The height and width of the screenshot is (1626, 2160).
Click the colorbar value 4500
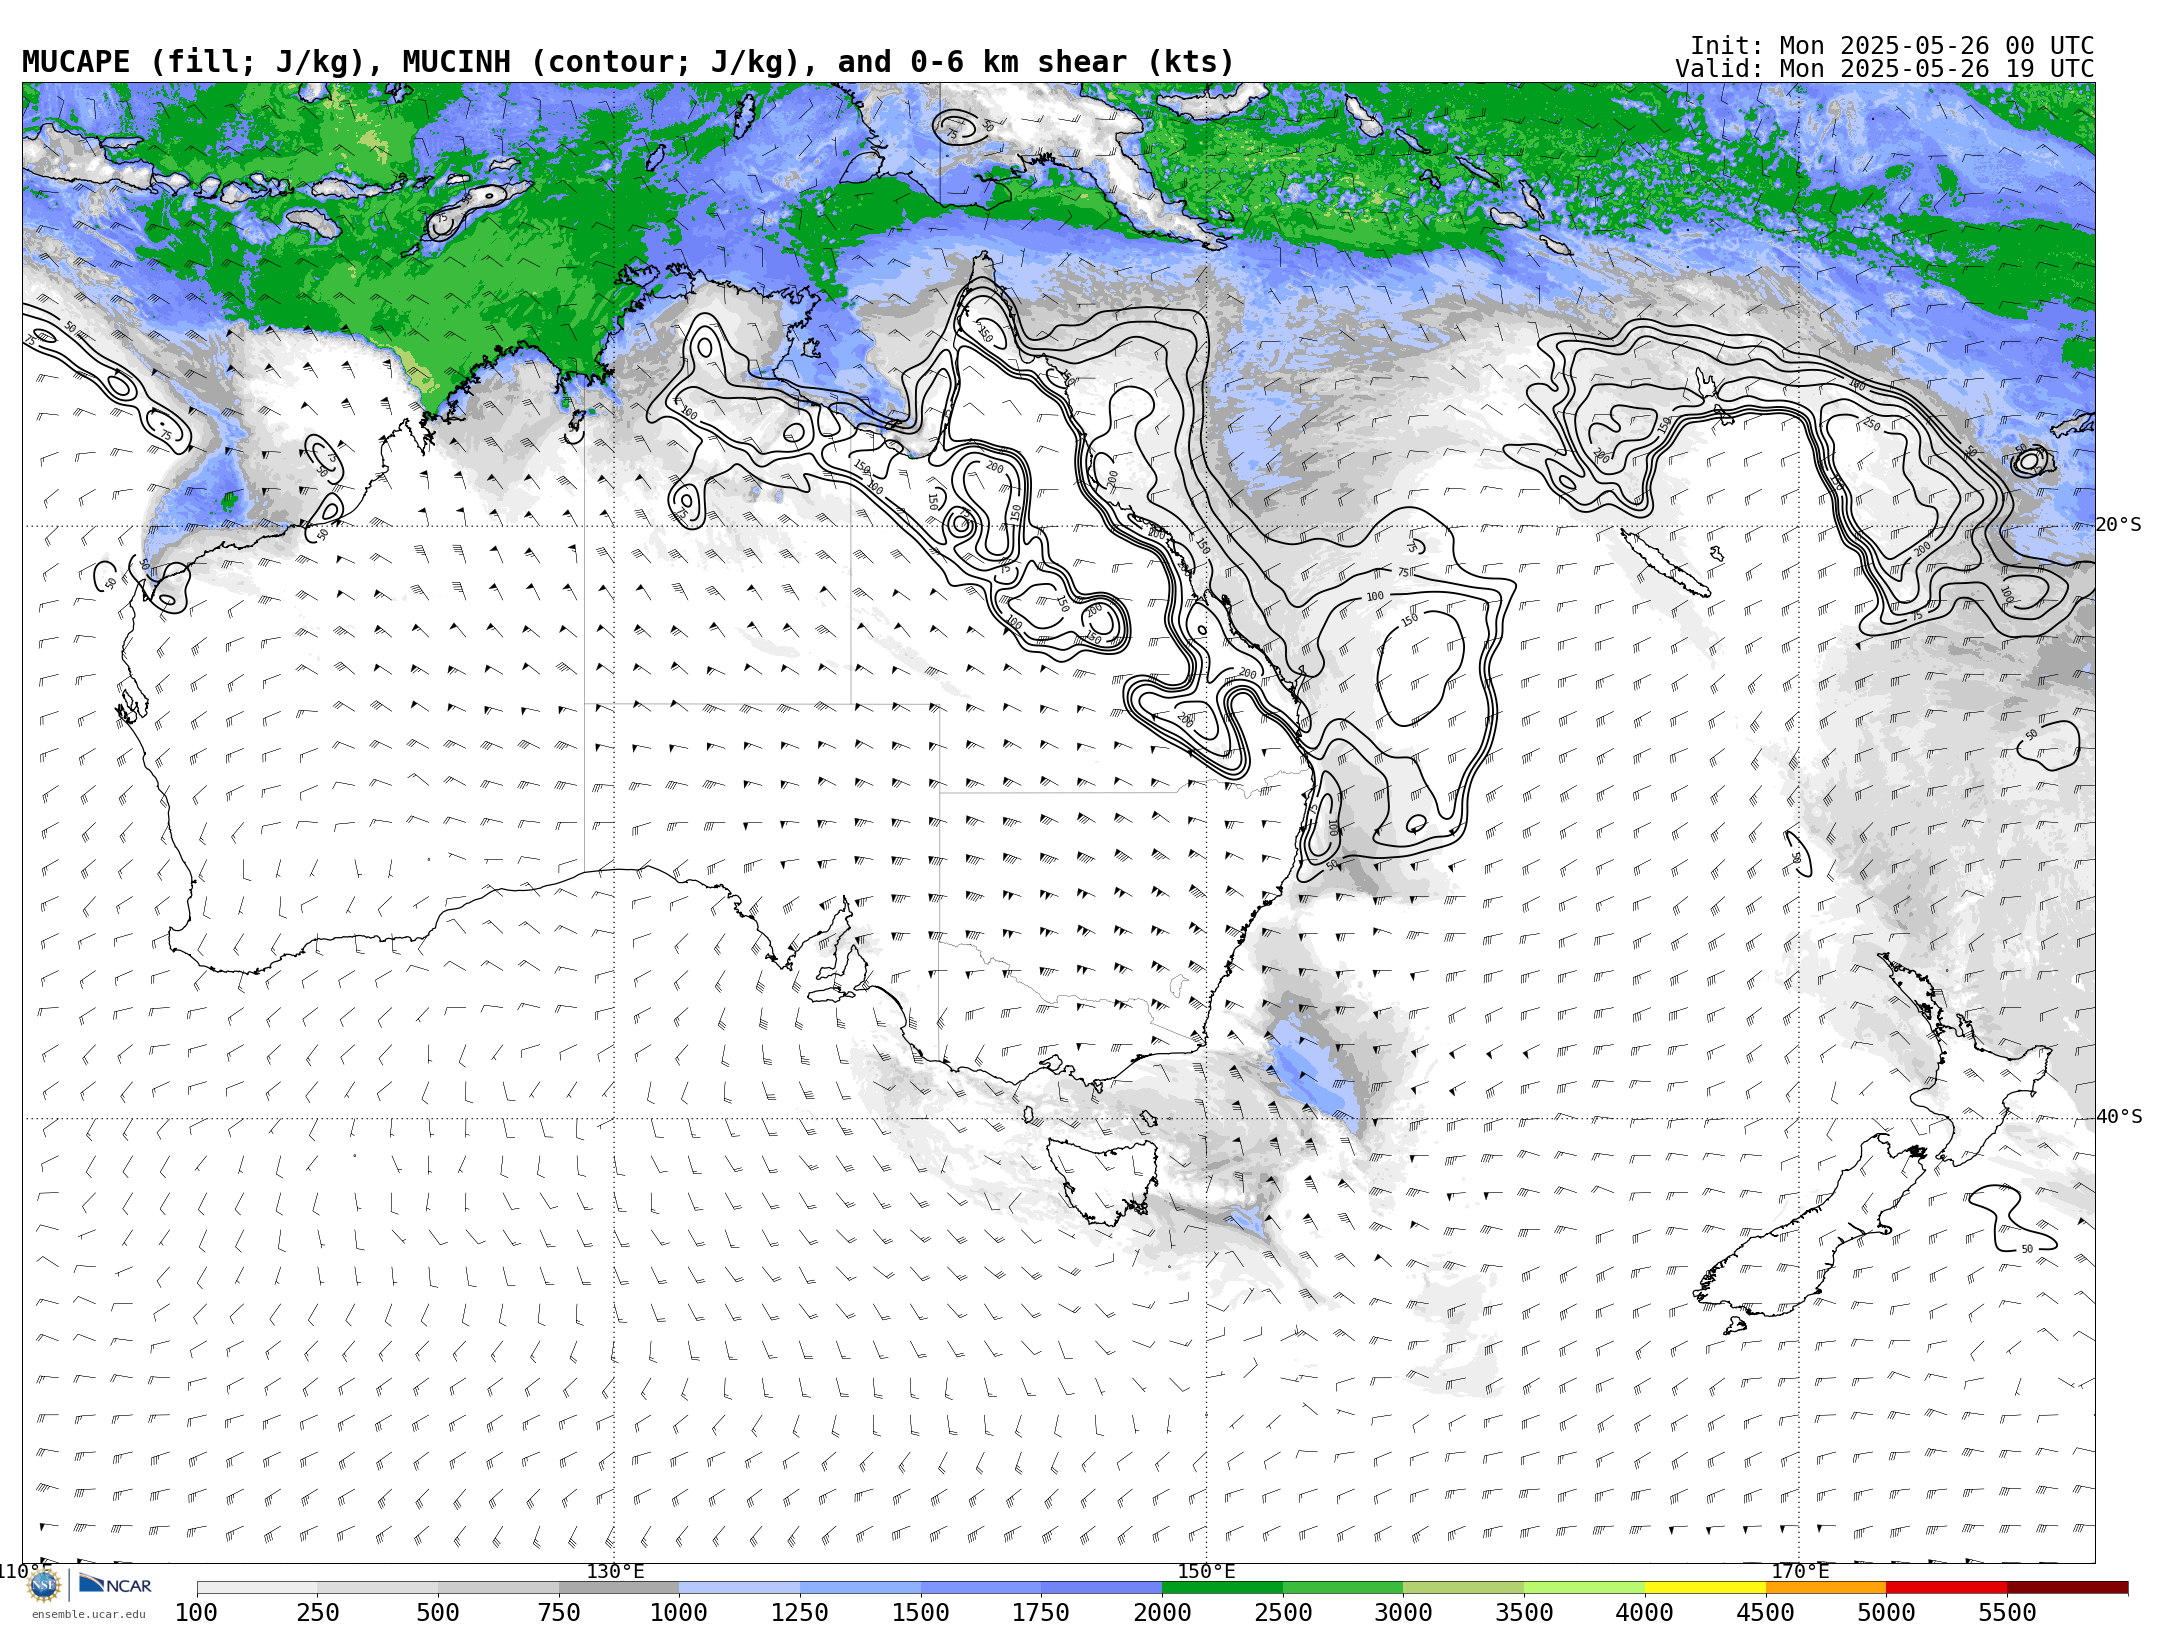1766,1613
